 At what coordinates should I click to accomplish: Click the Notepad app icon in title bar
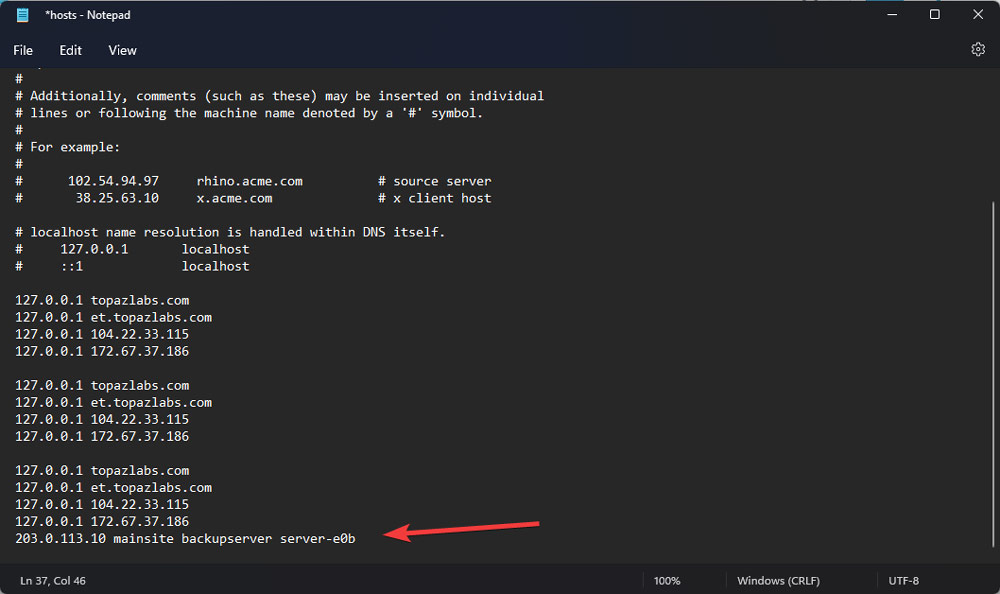pos(22,15)
